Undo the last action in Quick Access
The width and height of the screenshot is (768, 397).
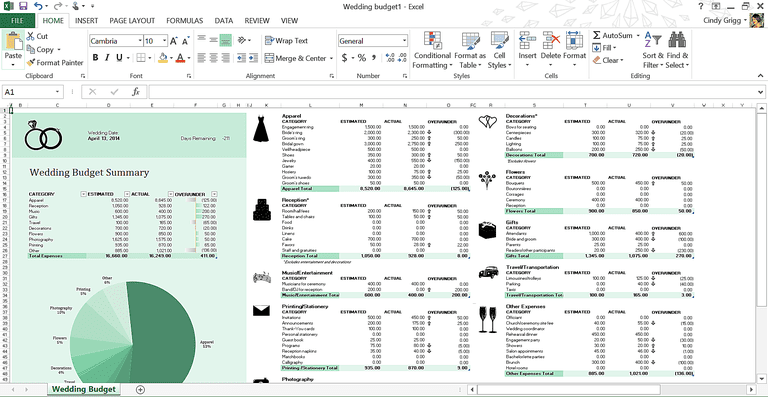39,6
